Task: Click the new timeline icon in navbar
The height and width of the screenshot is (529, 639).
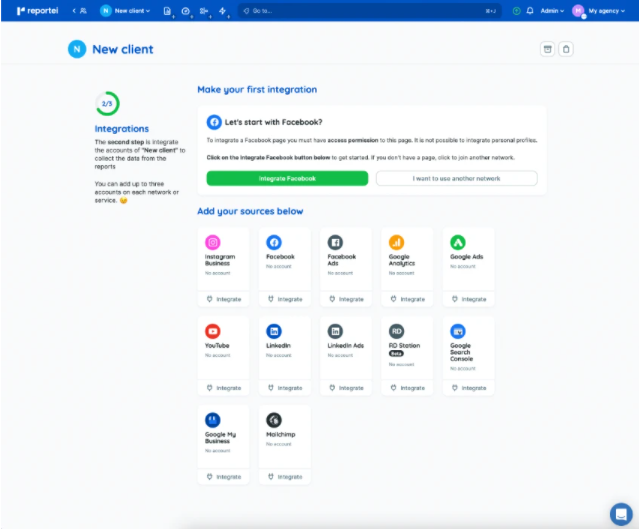Action: click(204, 11)
